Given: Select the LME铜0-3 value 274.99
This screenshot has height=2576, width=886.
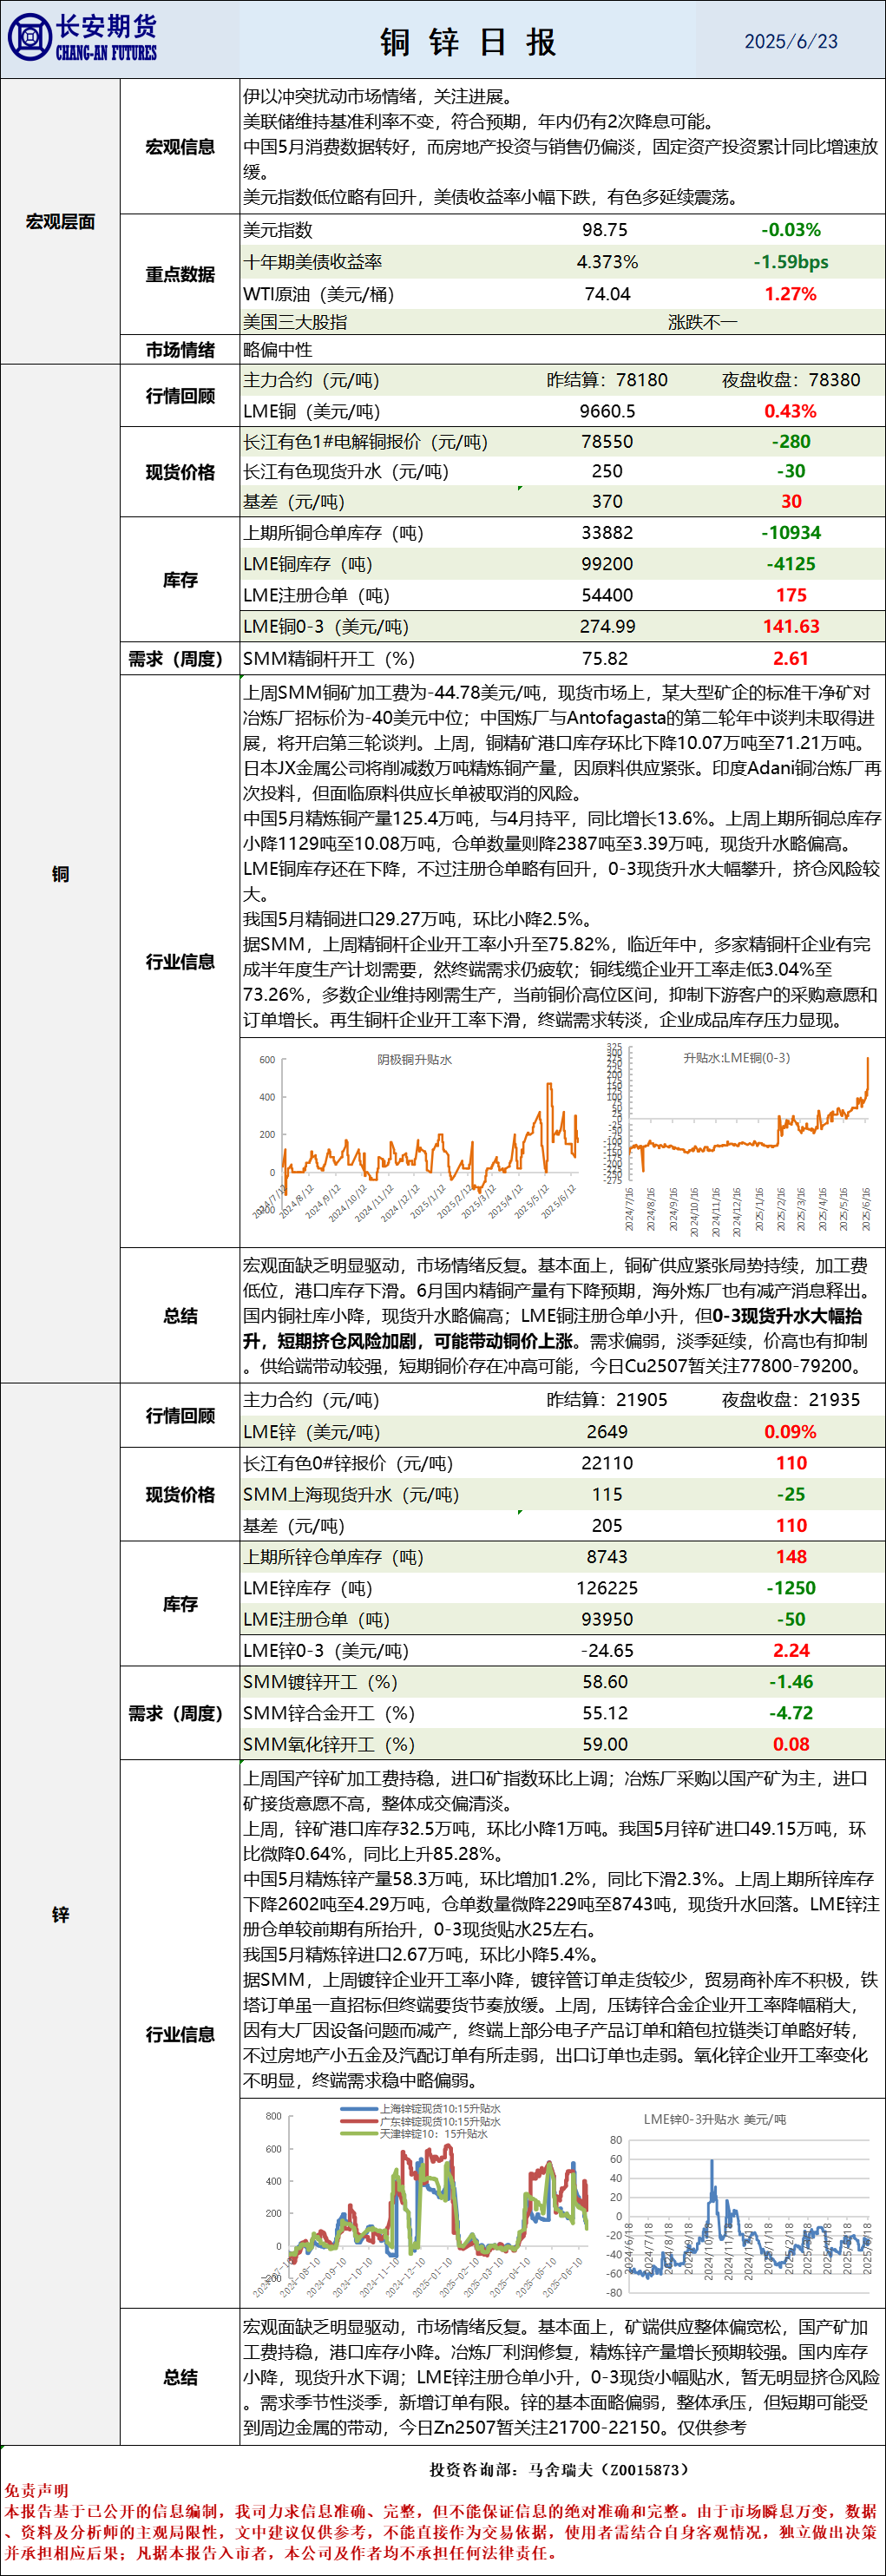Looking at the screenshot, I should tap(607, 626).
